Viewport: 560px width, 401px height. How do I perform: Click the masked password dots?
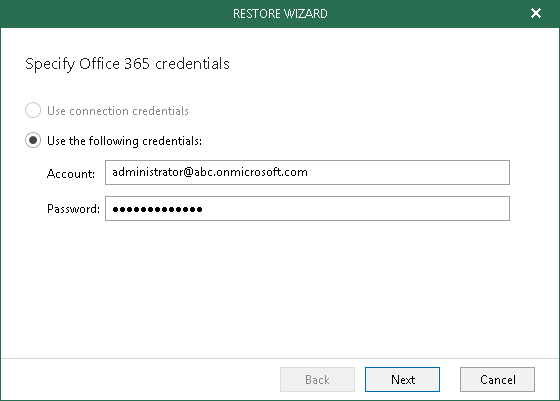pyautogui.click(x=158, y=209)
